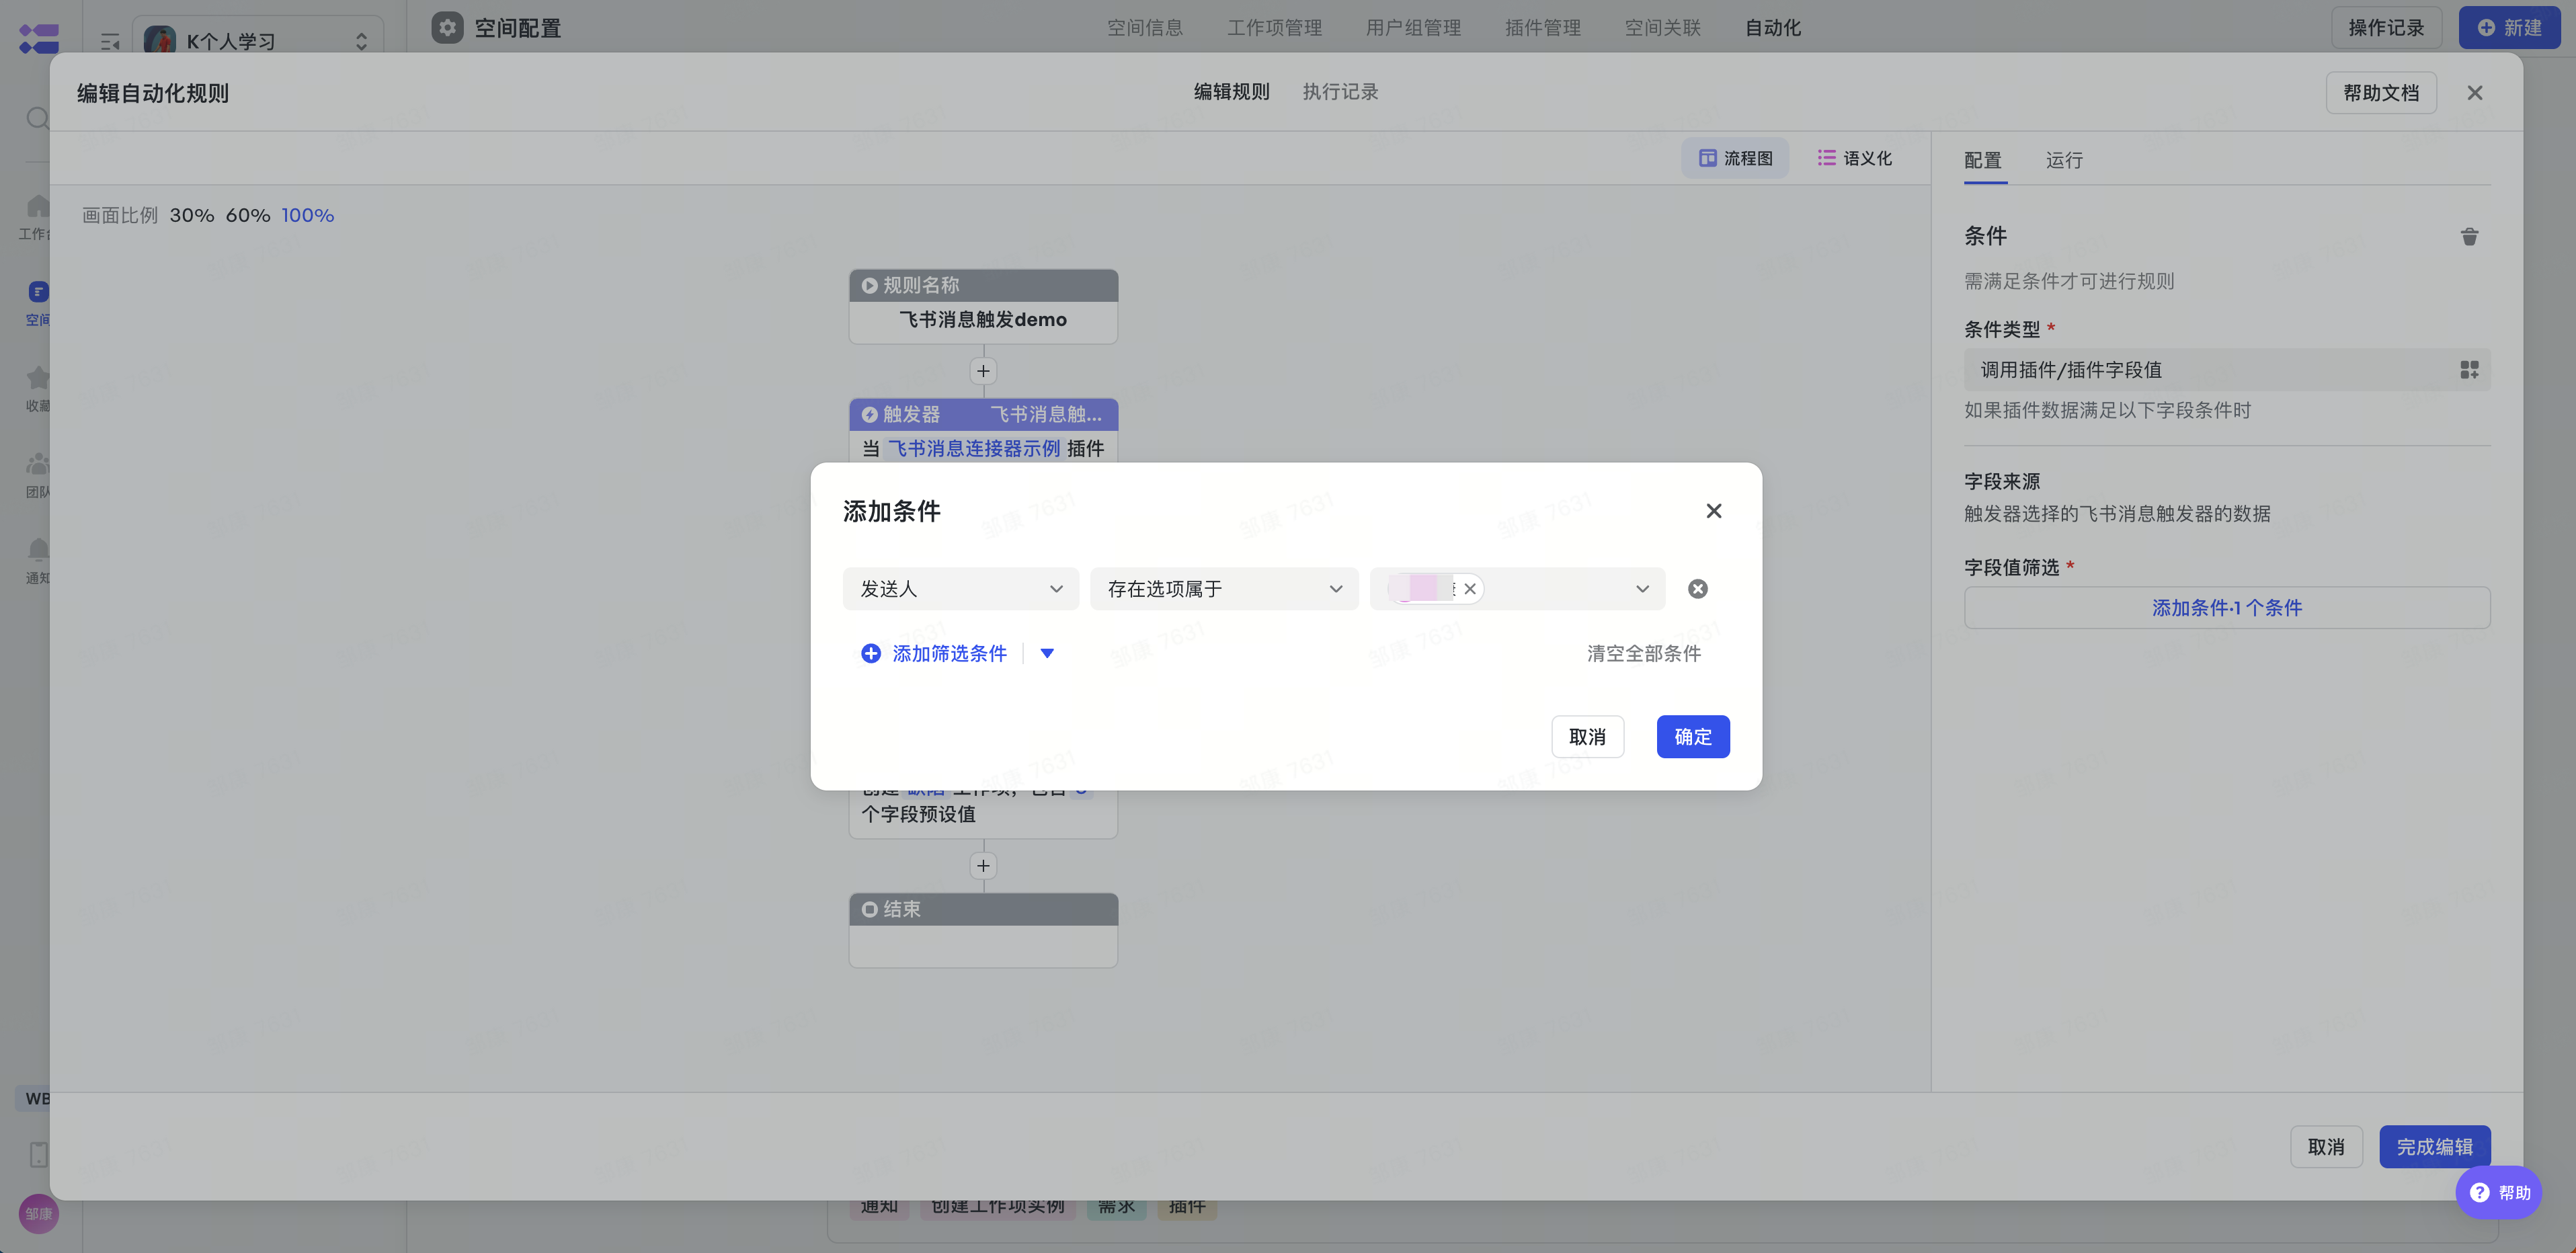Open the sidebar search icon
The height and width of the screenshot is (1253, 2576).
tap(37, 119)
